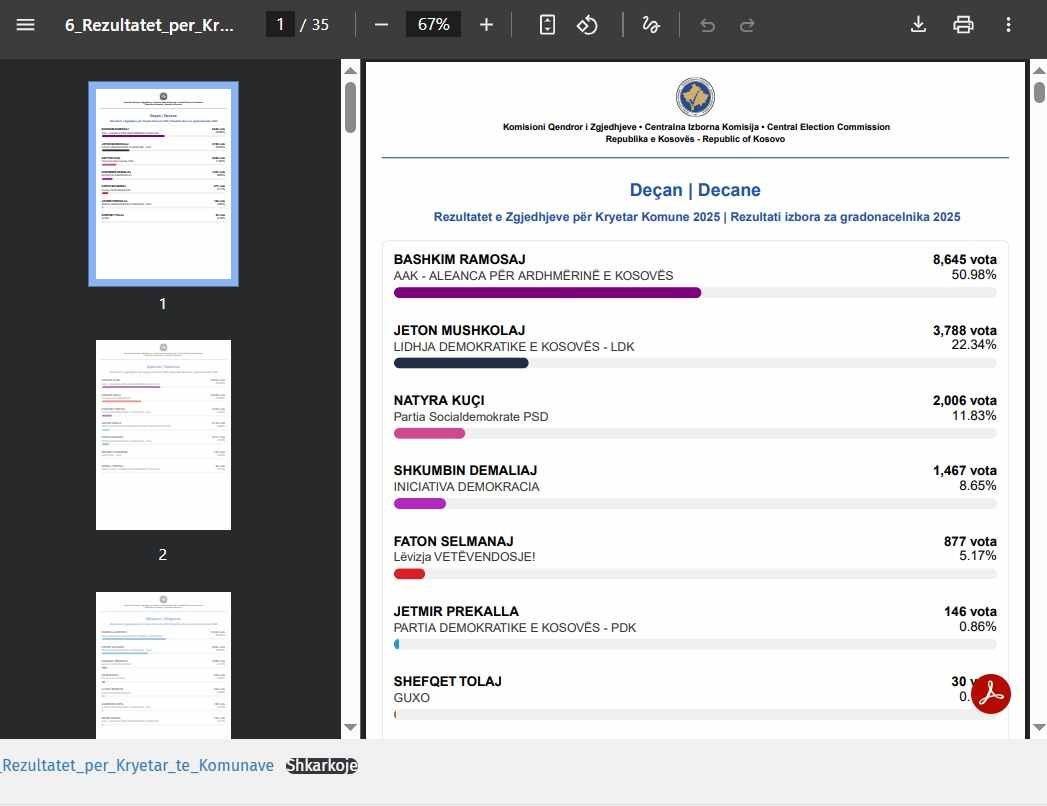The height and width of the screenshot is (806, 1047).
Task: Download the PDF file
Action: (918, 25)
